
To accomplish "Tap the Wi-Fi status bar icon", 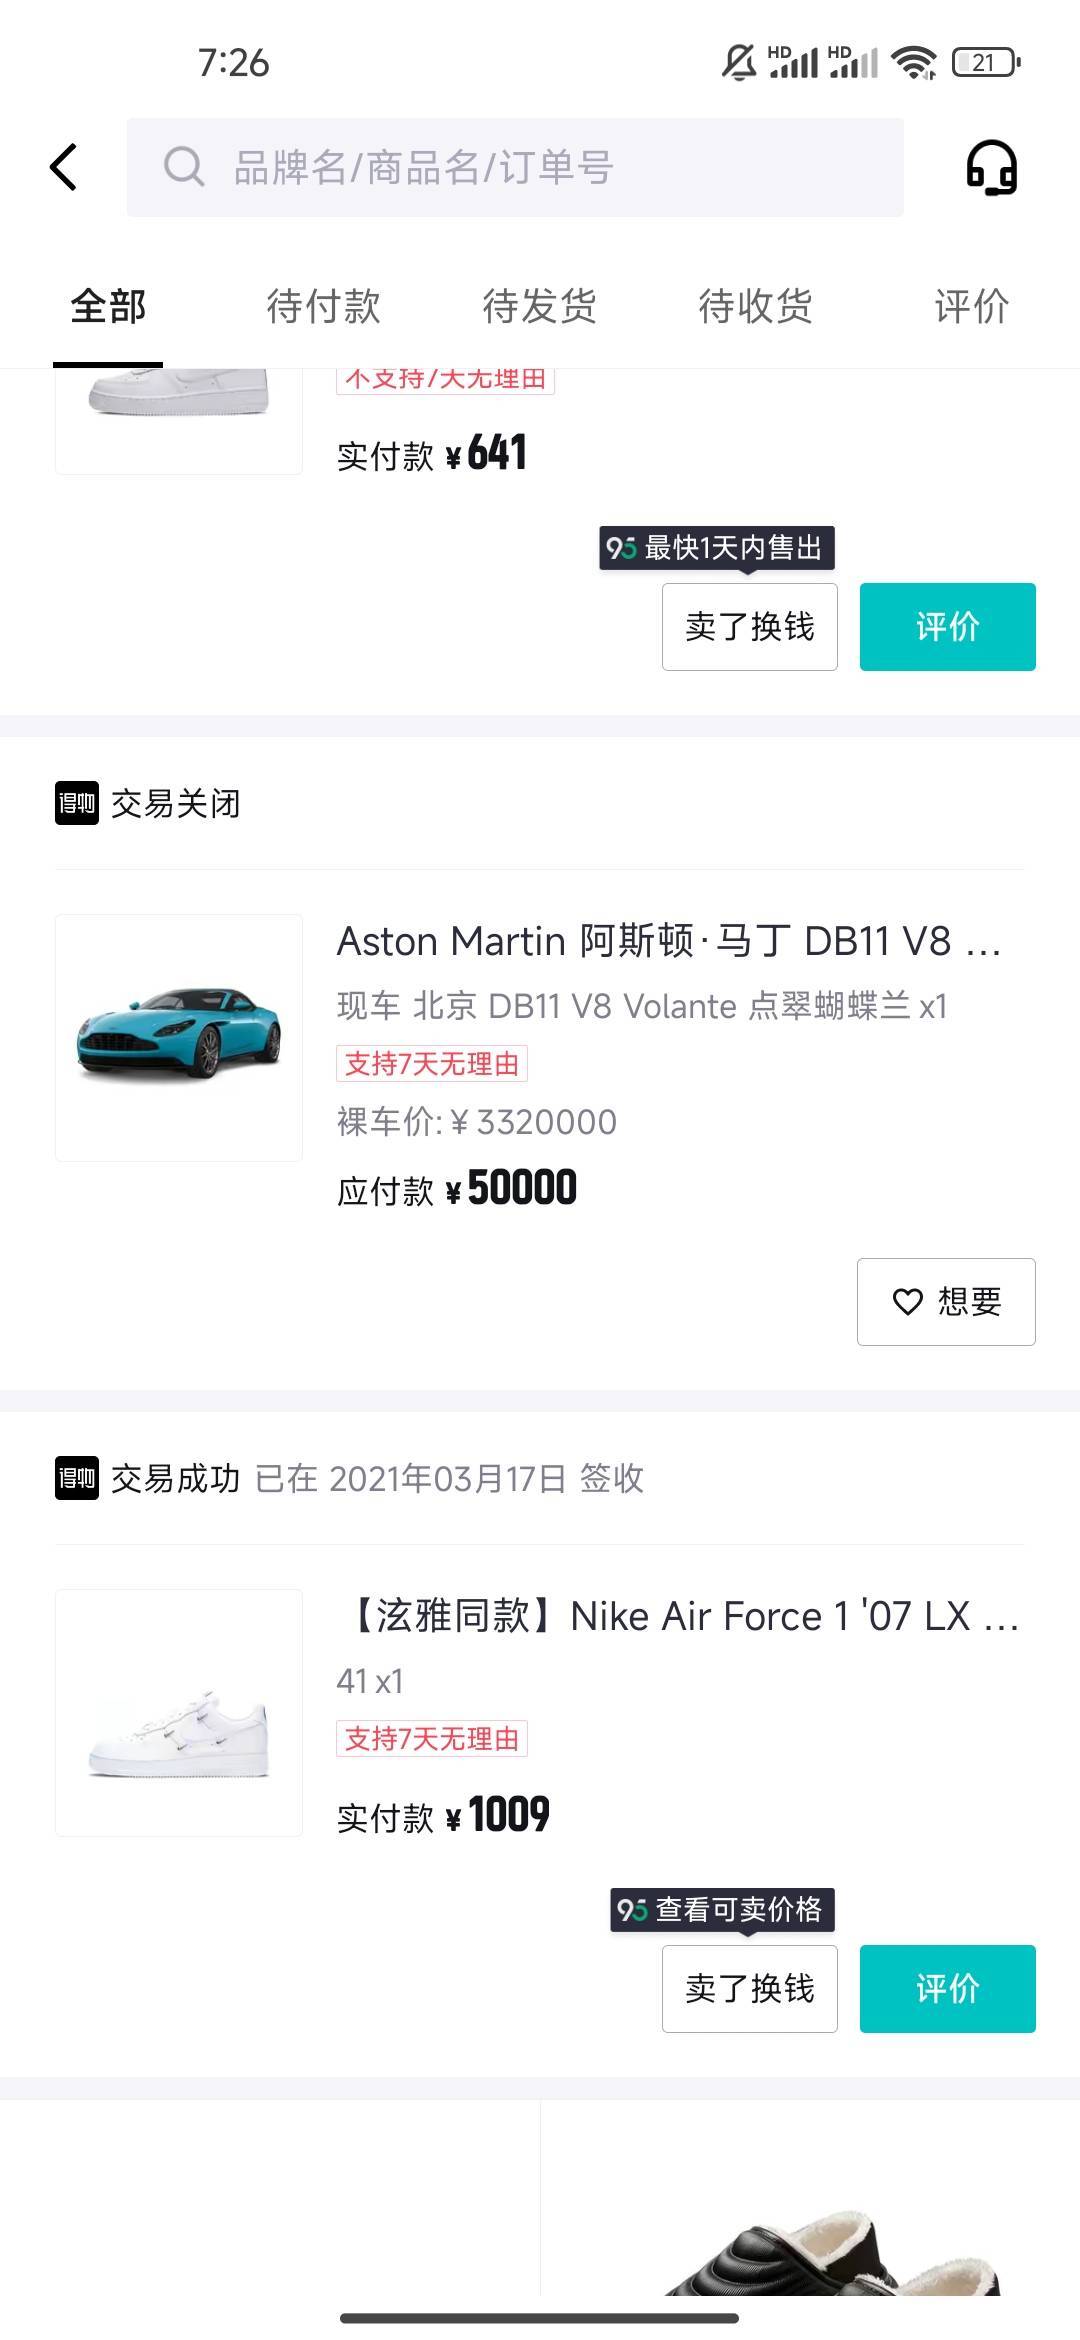I will (x=914, y=63).
